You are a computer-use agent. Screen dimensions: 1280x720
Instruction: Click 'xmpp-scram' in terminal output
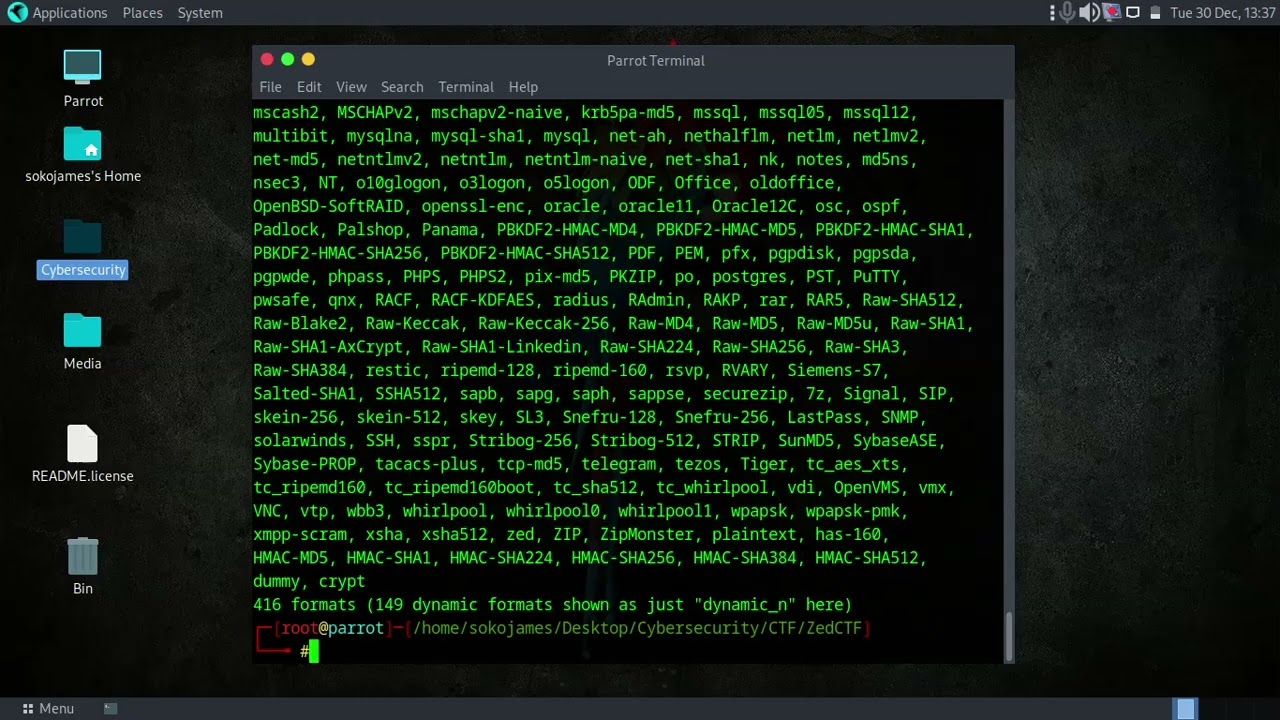[300, 534]
